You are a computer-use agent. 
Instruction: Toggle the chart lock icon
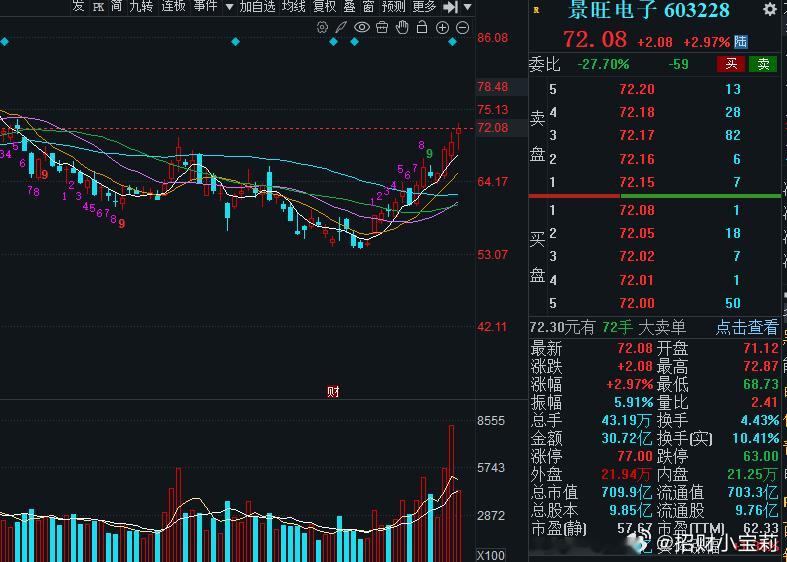(422, 28)
